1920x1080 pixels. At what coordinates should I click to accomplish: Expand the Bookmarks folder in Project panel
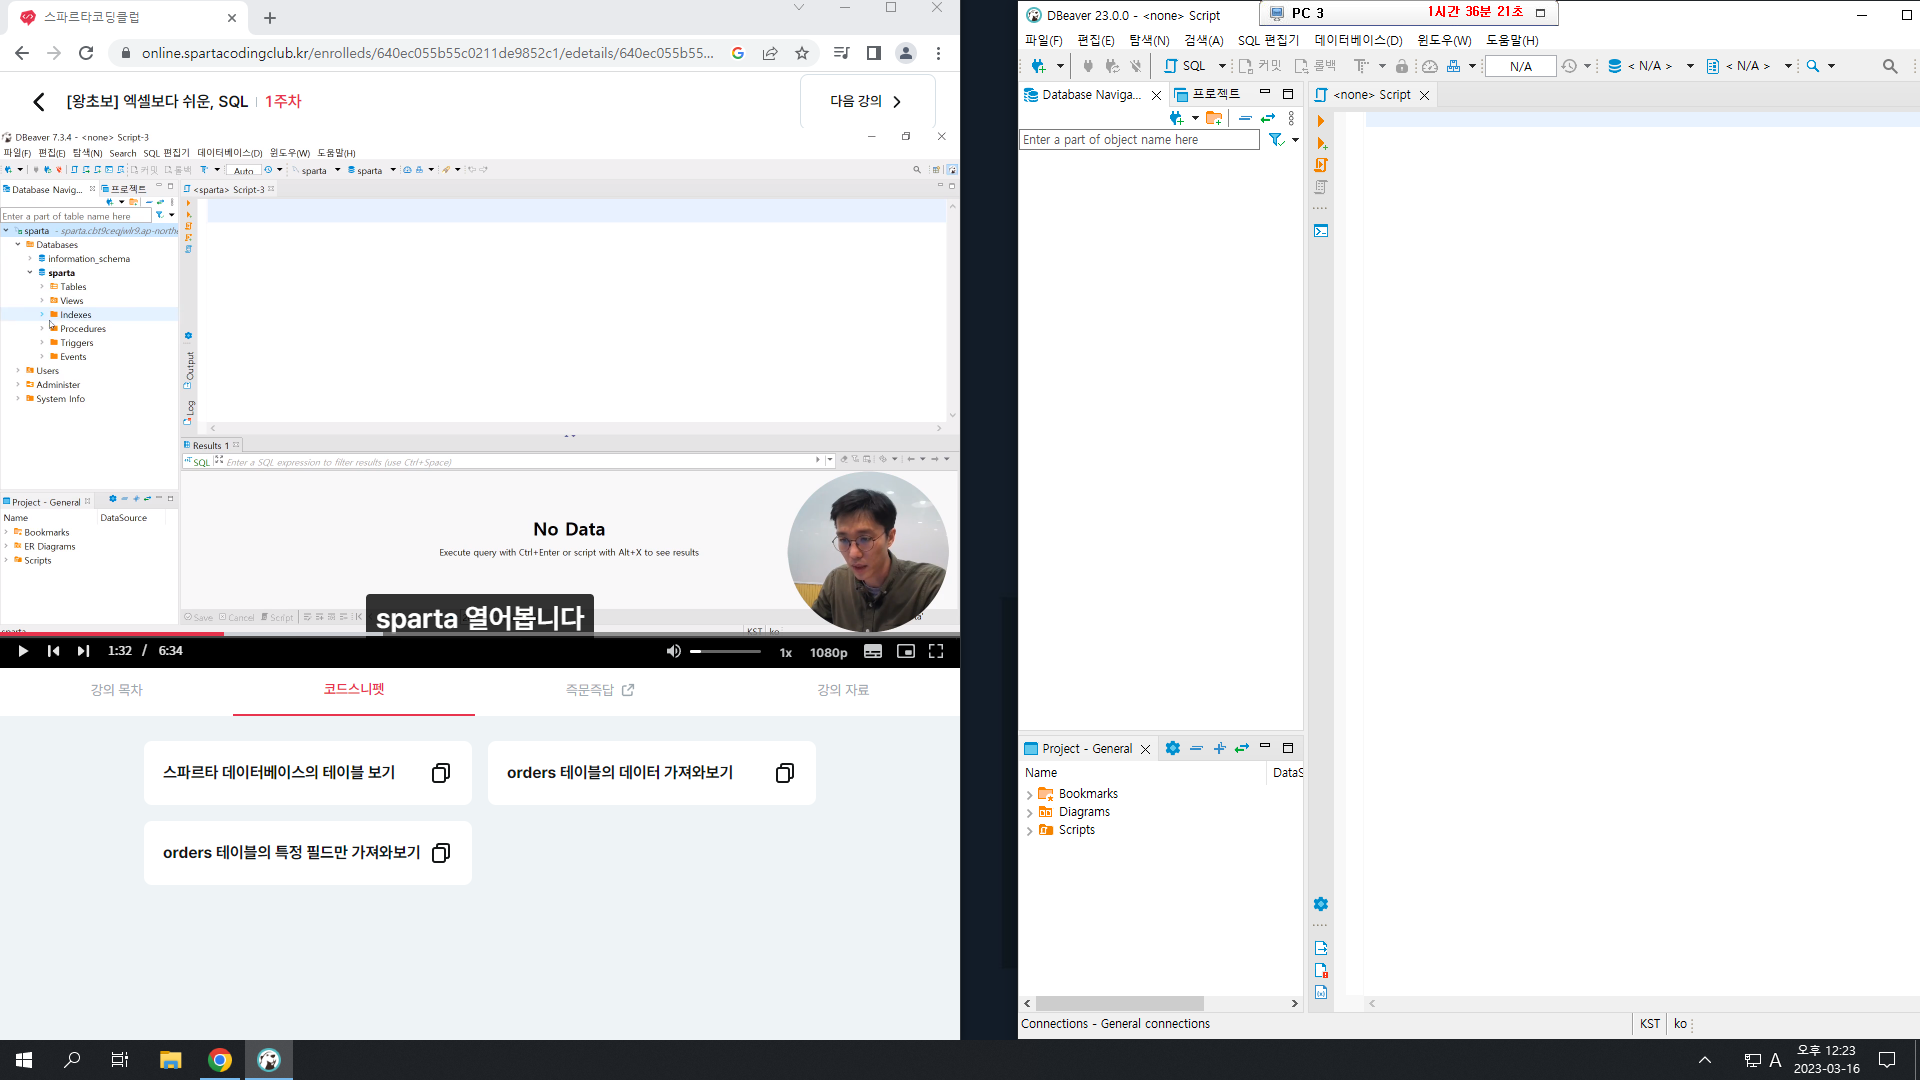click(1029, 795)
